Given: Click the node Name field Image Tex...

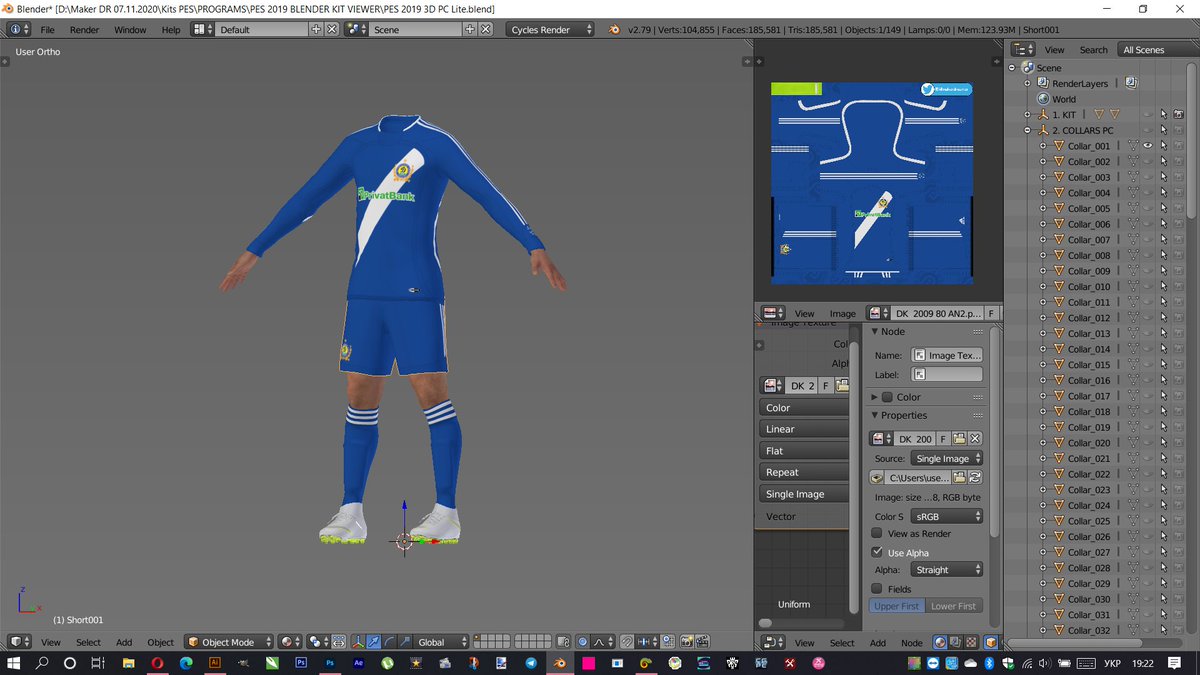Looking at the screenshot, I should click(947, 355).
